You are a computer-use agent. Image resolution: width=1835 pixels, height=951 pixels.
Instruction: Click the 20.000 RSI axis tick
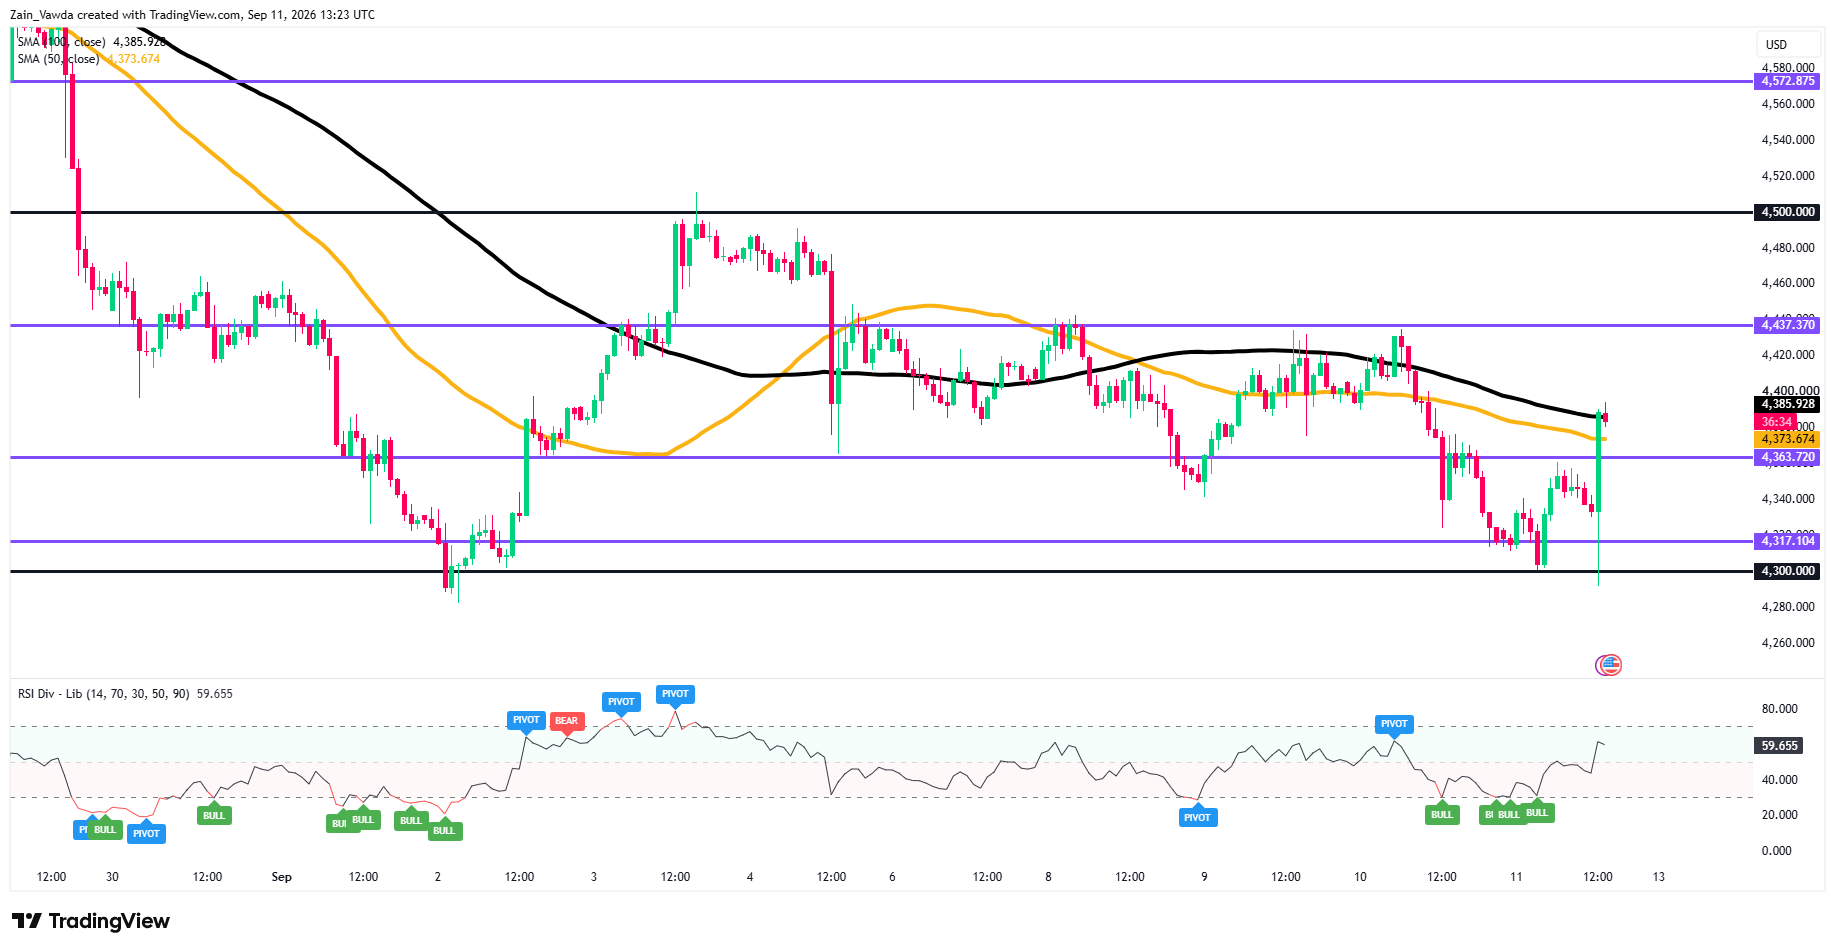[1779, 815]
